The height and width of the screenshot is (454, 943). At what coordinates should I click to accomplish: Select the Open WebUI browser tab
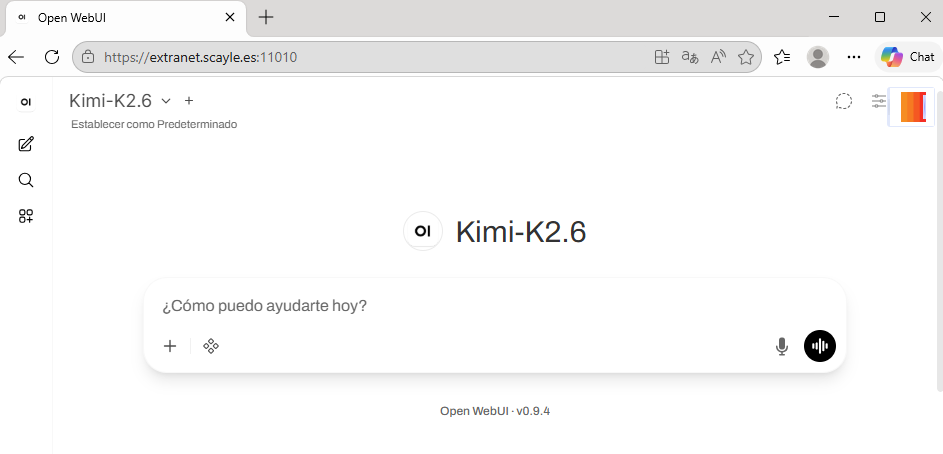[x=125, y=18]
